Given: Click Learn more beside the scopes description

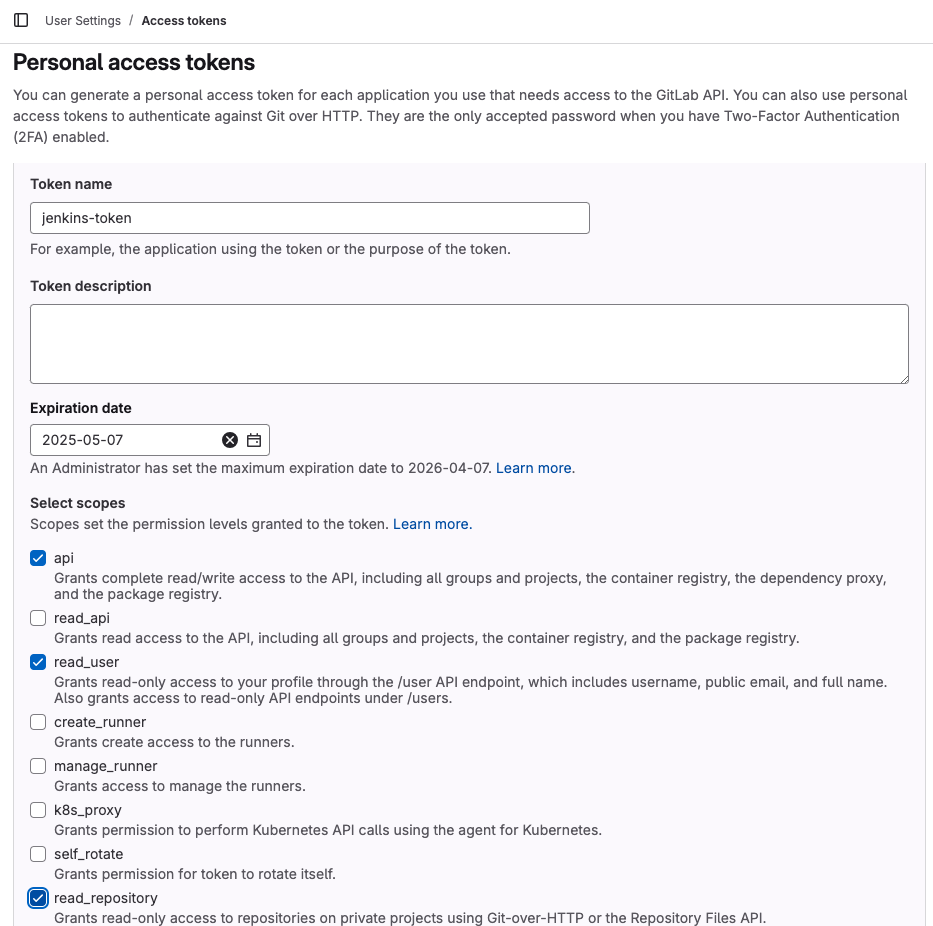Looking at the screenshot, I should tap(432, 523).
